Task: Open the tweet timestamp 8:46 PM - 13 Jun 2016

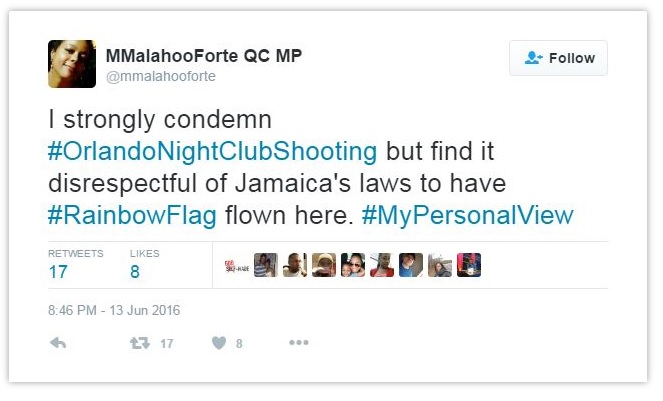Action: pos(114,310)
